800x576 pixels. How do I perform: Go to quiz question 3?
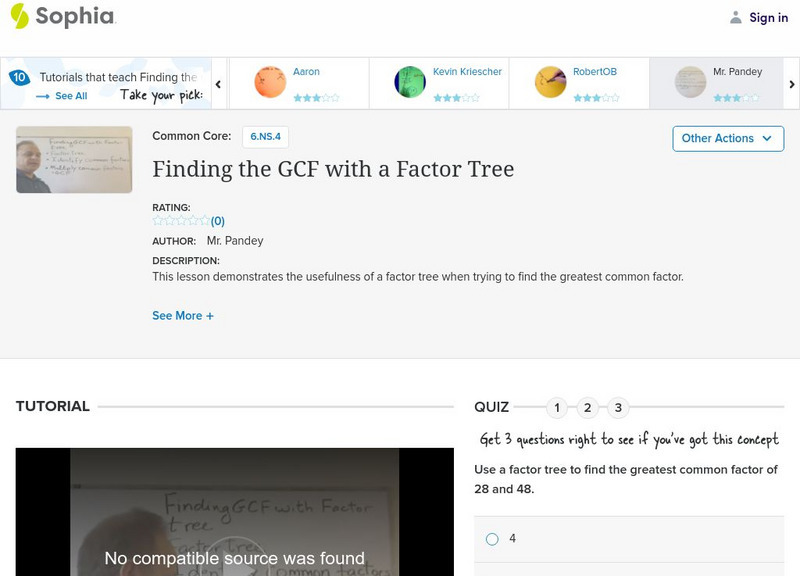pos(618,408)
